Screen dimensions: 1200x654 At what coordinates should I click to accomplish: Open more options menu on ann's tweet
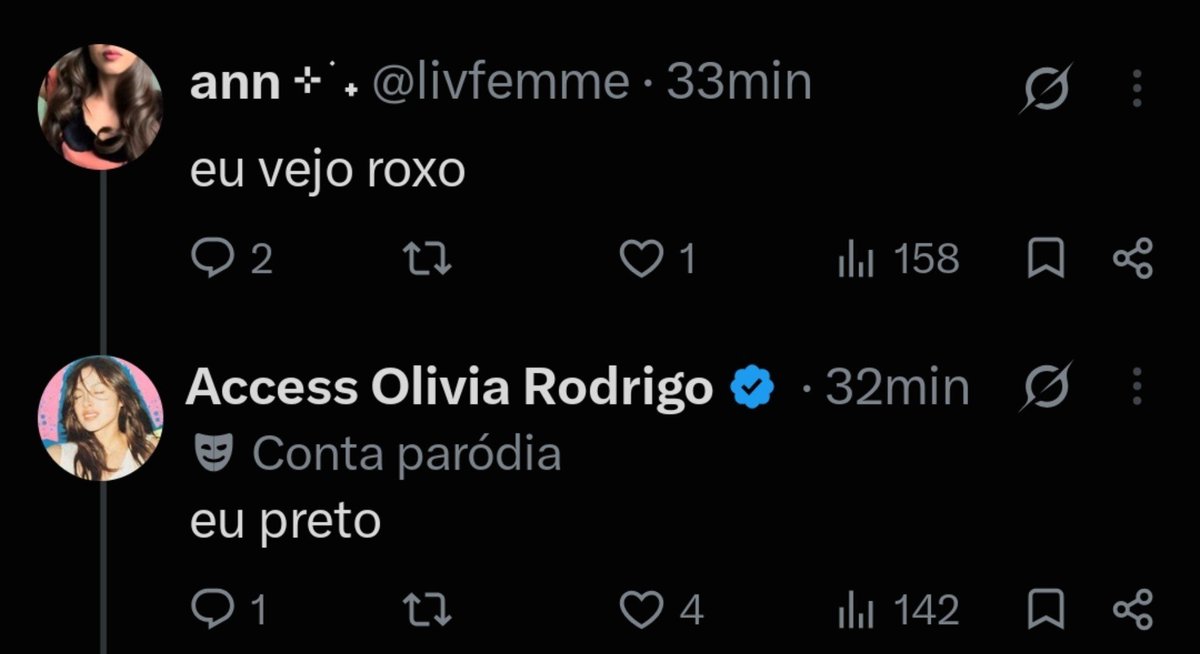pyautogui.click(x=1136, y=88)
